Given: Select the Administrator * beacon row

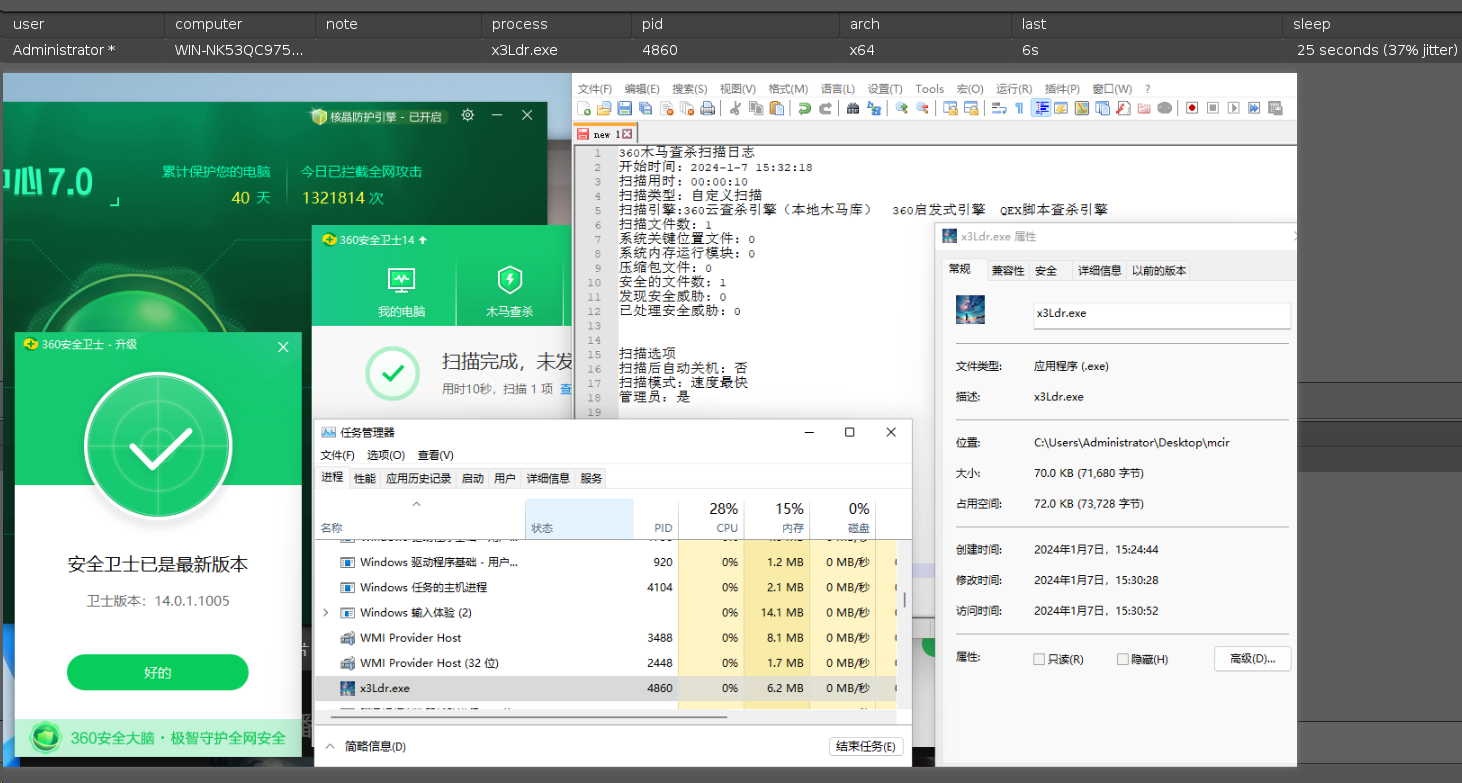Looking at the screenshot, I should point(731,50).
